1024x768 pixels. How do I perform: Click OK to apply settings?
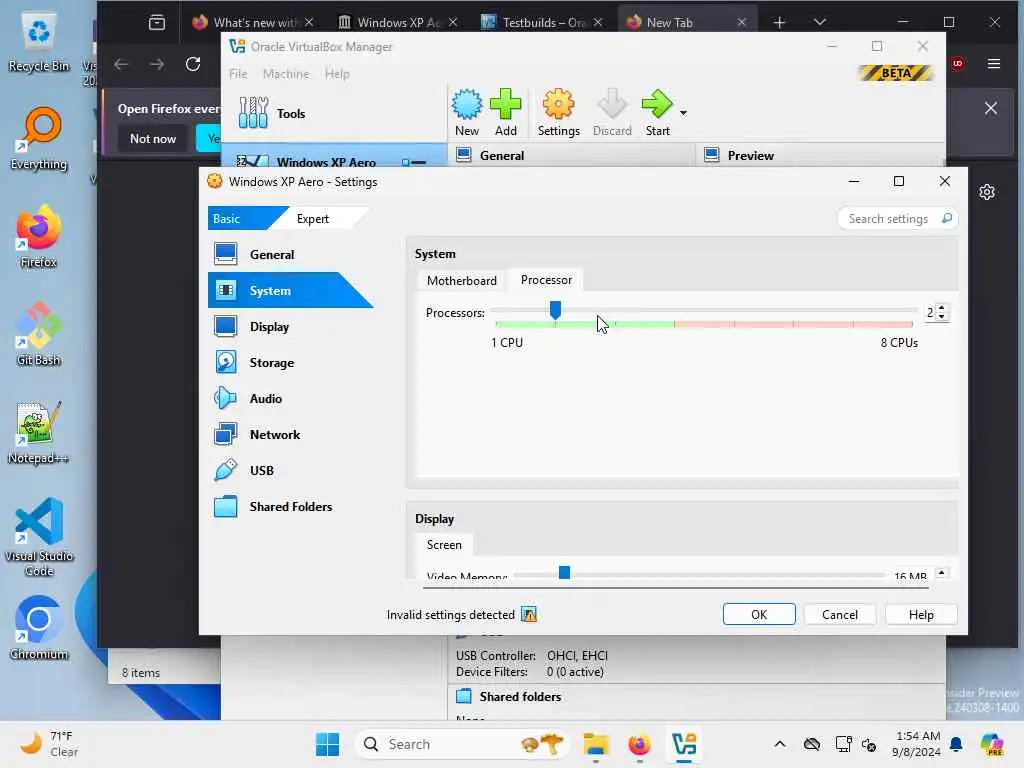(759, 615)
